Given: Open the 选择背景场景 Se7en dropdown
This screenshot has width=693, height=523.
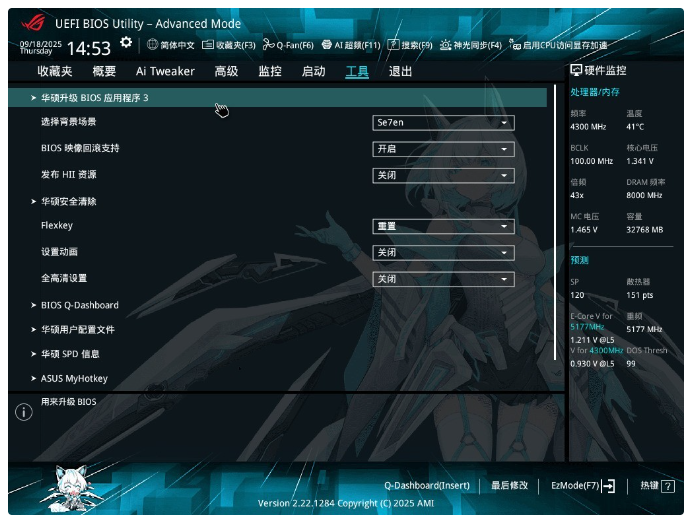Looking at the screenshot, I should pos(443,122).
